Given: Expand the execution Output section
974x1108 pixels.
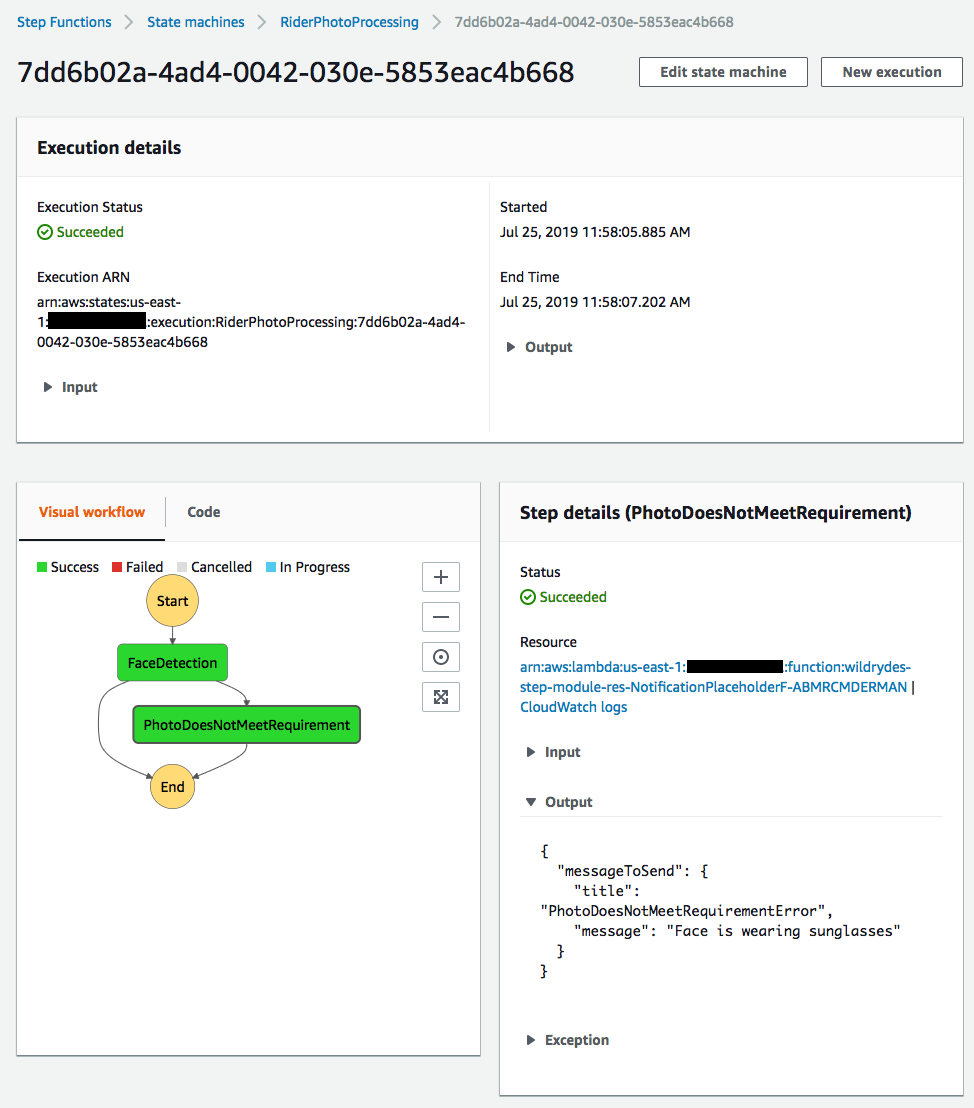Looking at the screenshot, I should 540,347.
